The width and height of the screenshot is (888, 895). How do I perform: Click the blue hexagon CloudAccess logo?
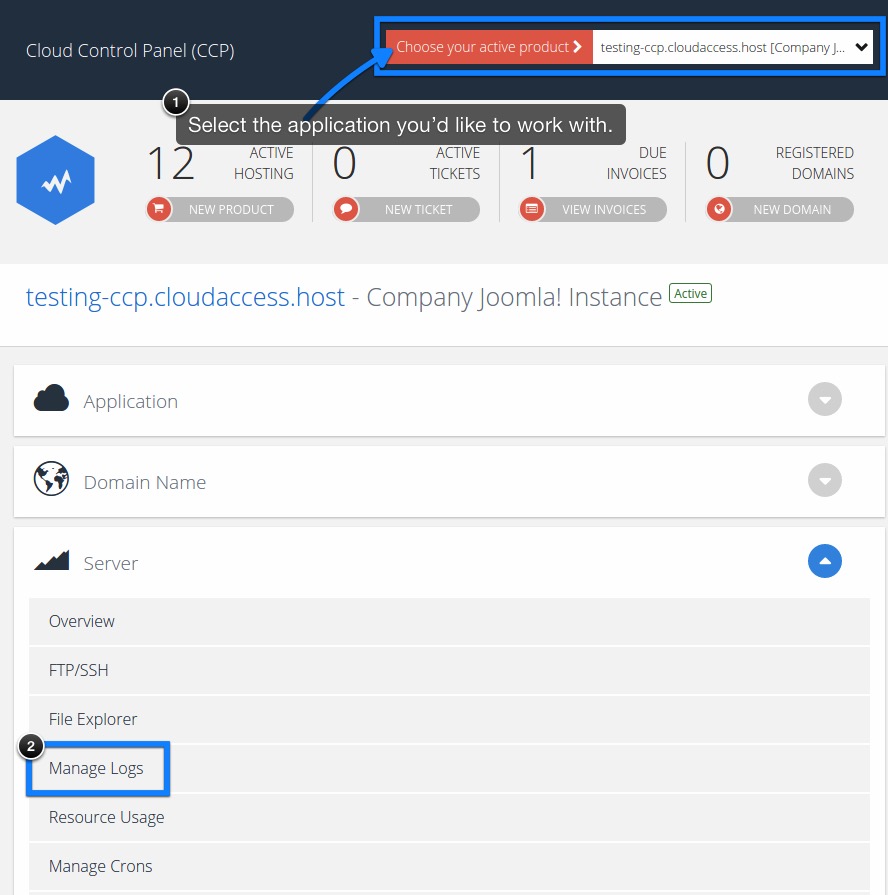[55, 180]
